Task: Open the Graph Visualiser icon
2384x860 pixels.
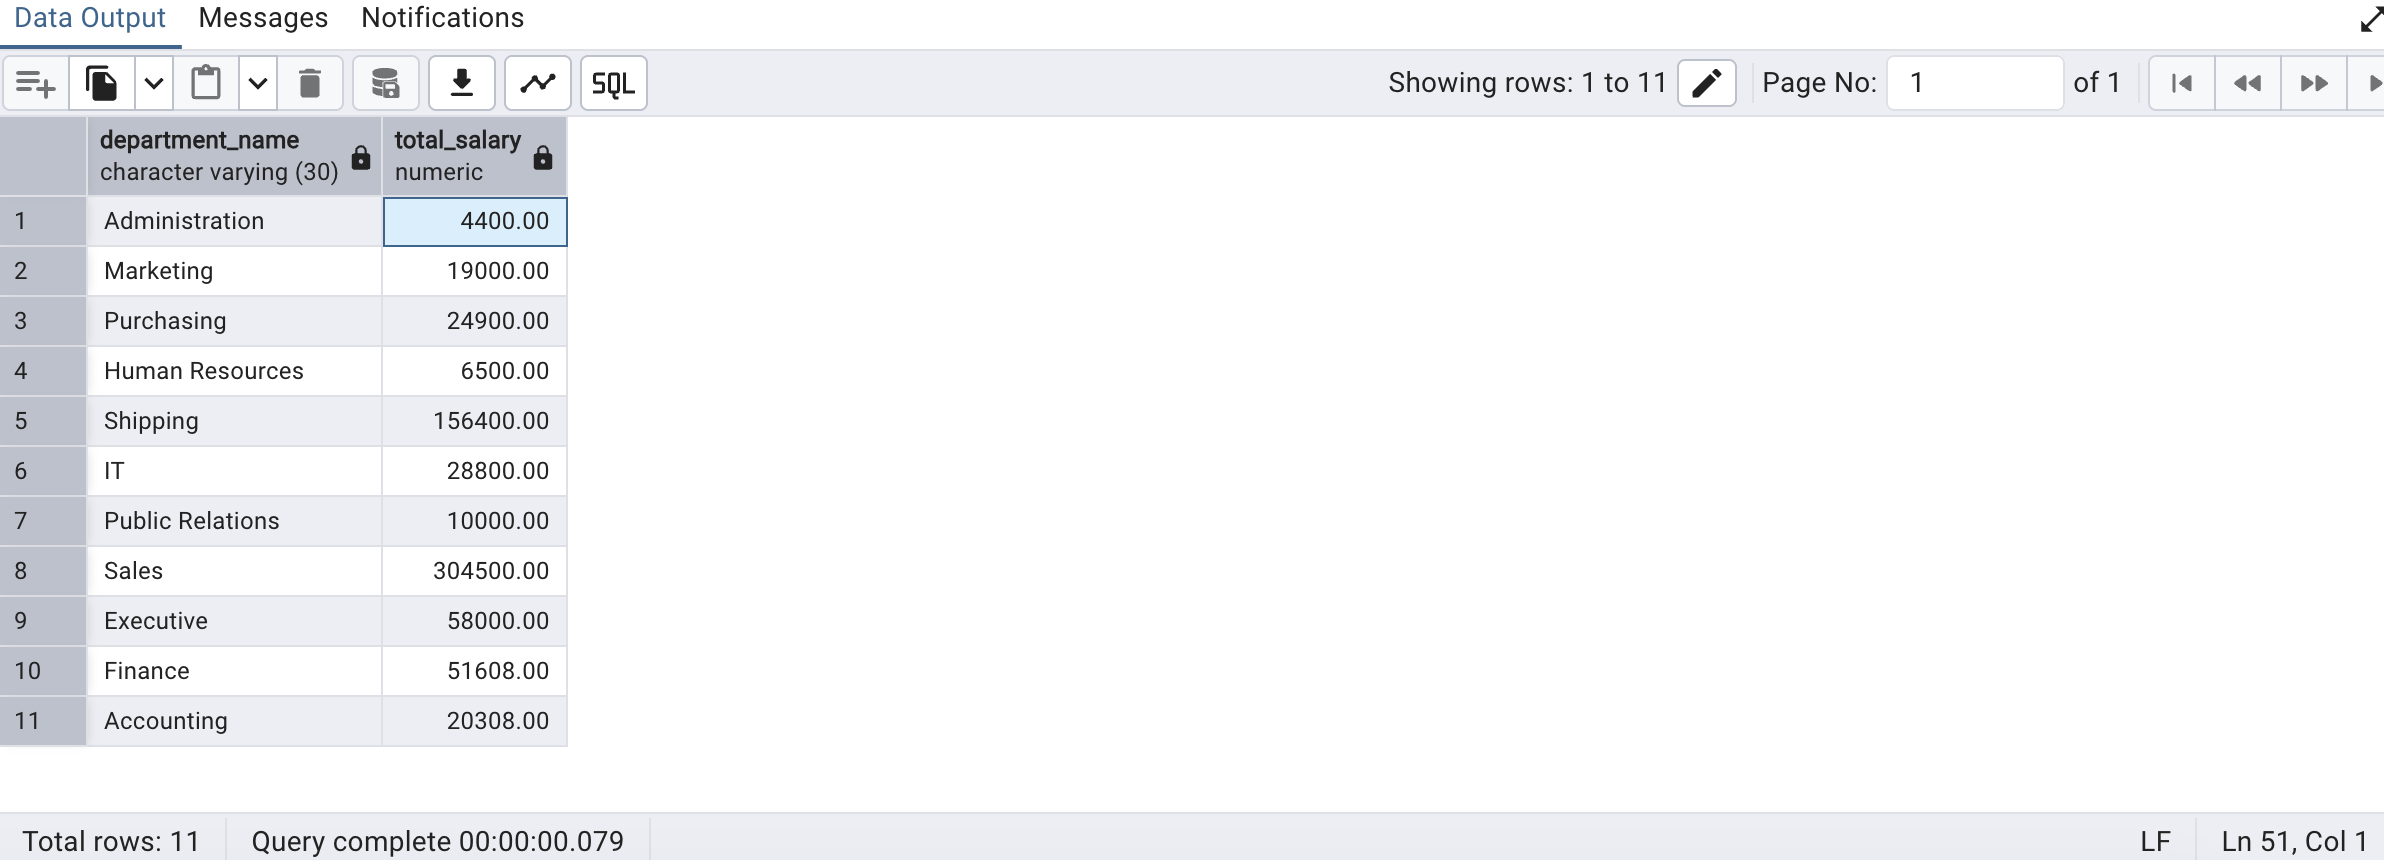Action: [538, 83]
